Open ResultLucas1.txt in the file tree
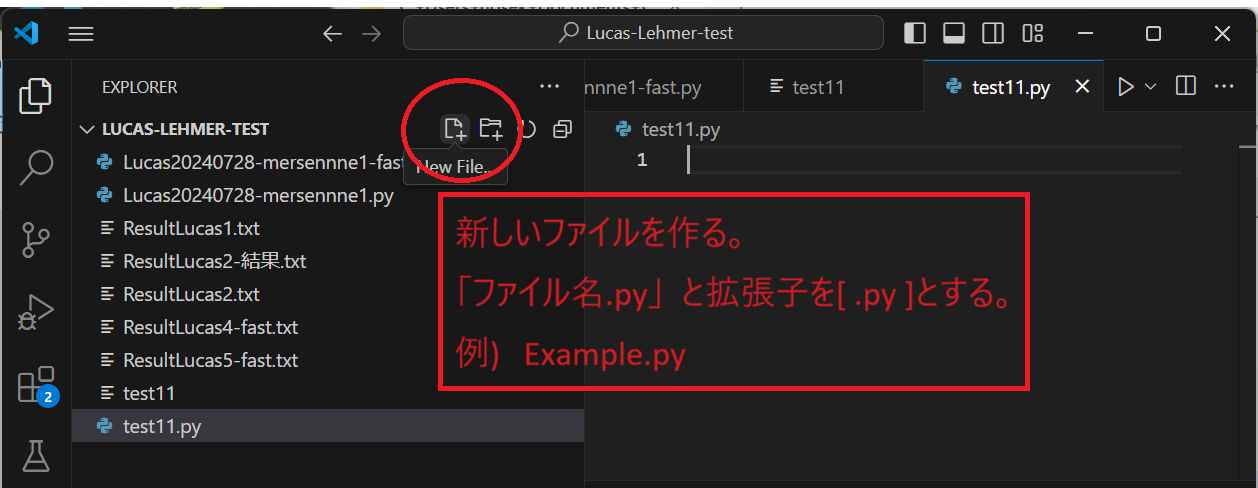Screen dimensions: 1258x488 [x=190, y=228]
